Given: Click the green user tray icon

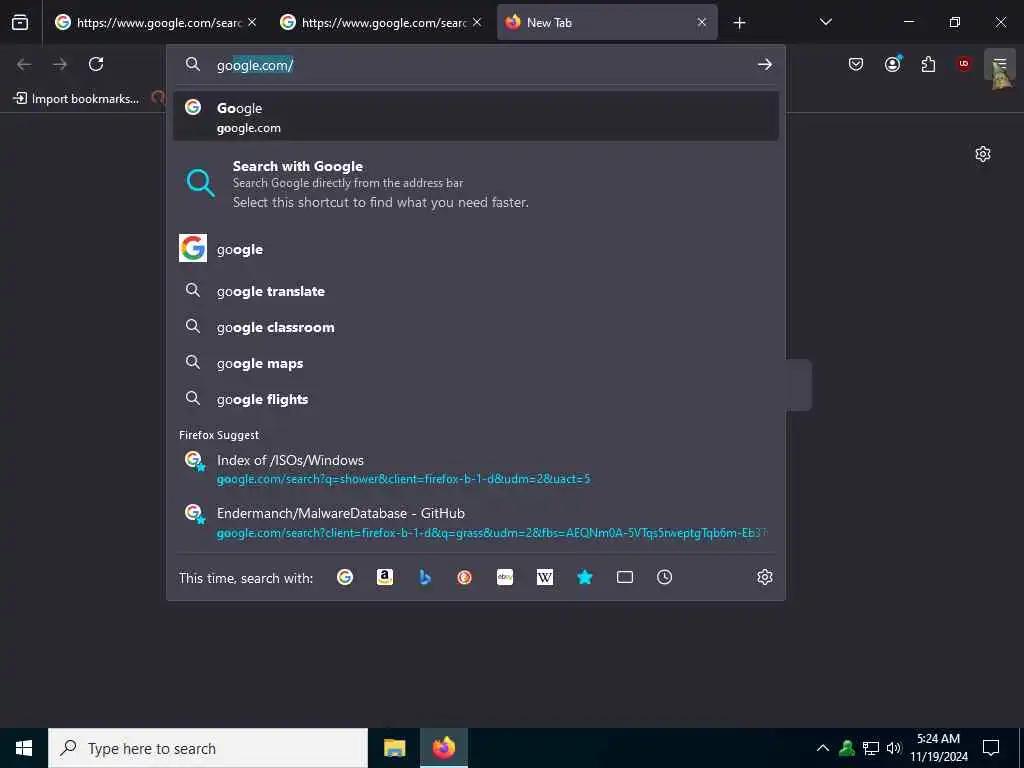Looking at the screenshot, I should point(847,748).
